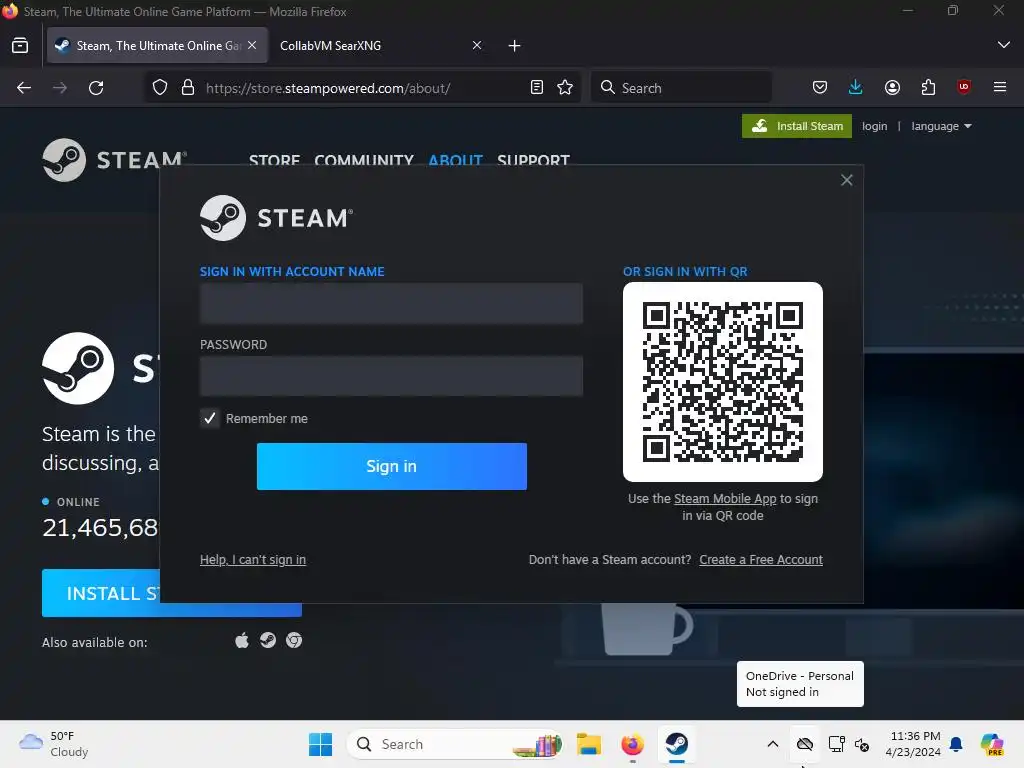Click the network display tray icon
This screenshot has width=1024, height=768.
pyautogui.click(x=837, y=744)
